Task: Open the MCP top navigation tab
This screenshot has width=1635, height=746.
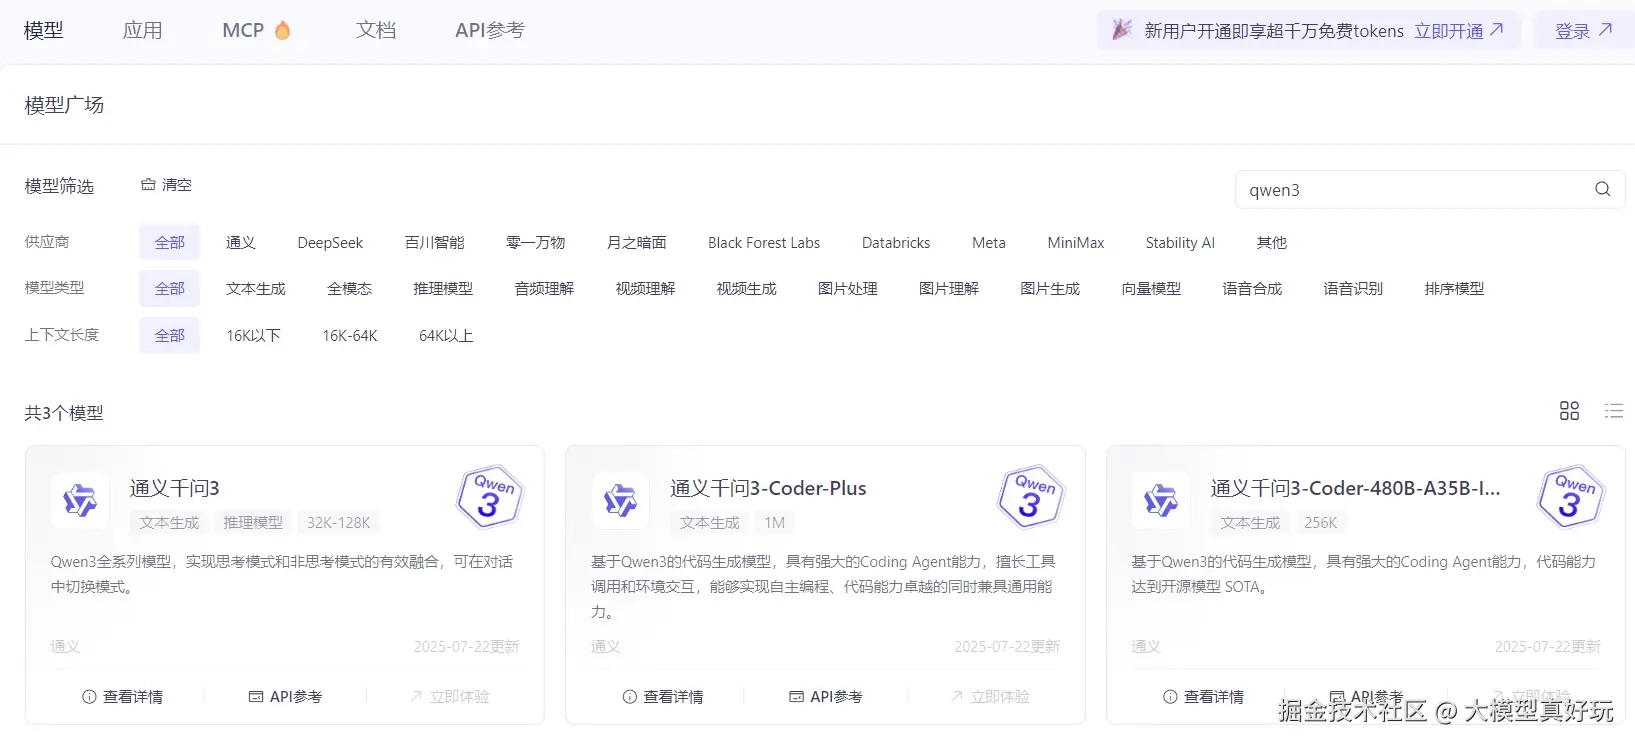Action: tap(243, 30)
